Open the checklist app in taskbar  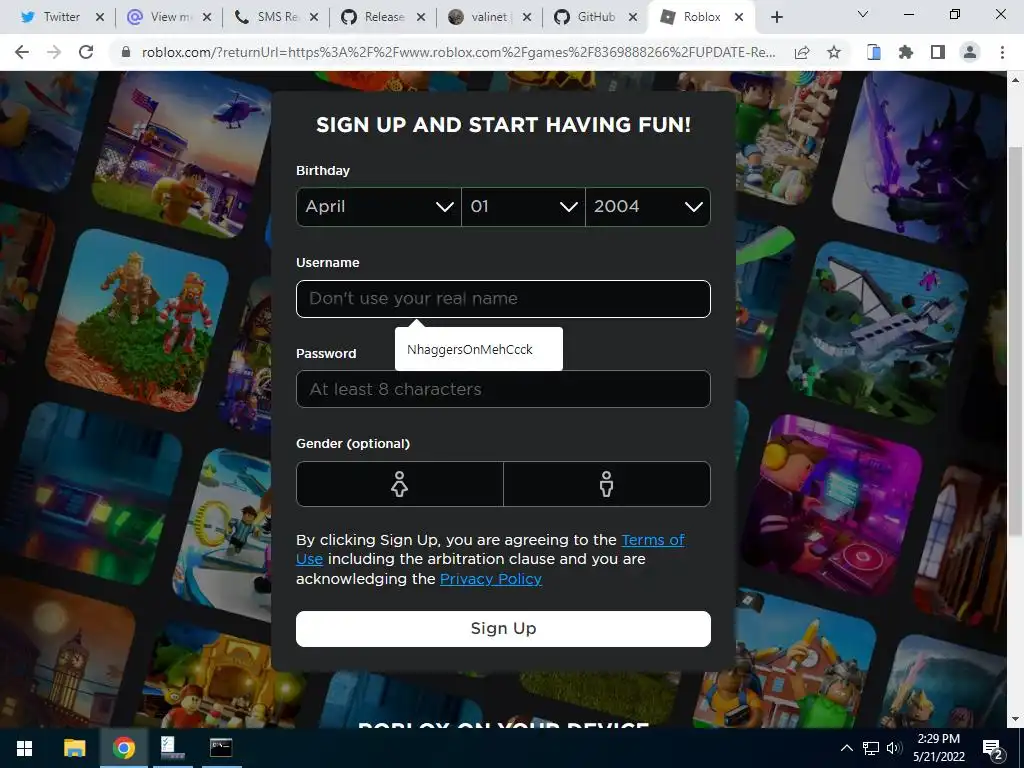pos(172,748)
